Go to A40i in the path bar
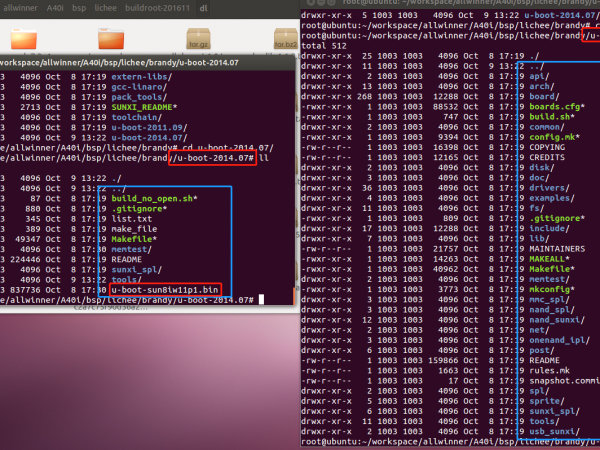This screenshot has width=600, height=450. coord(56,6)
